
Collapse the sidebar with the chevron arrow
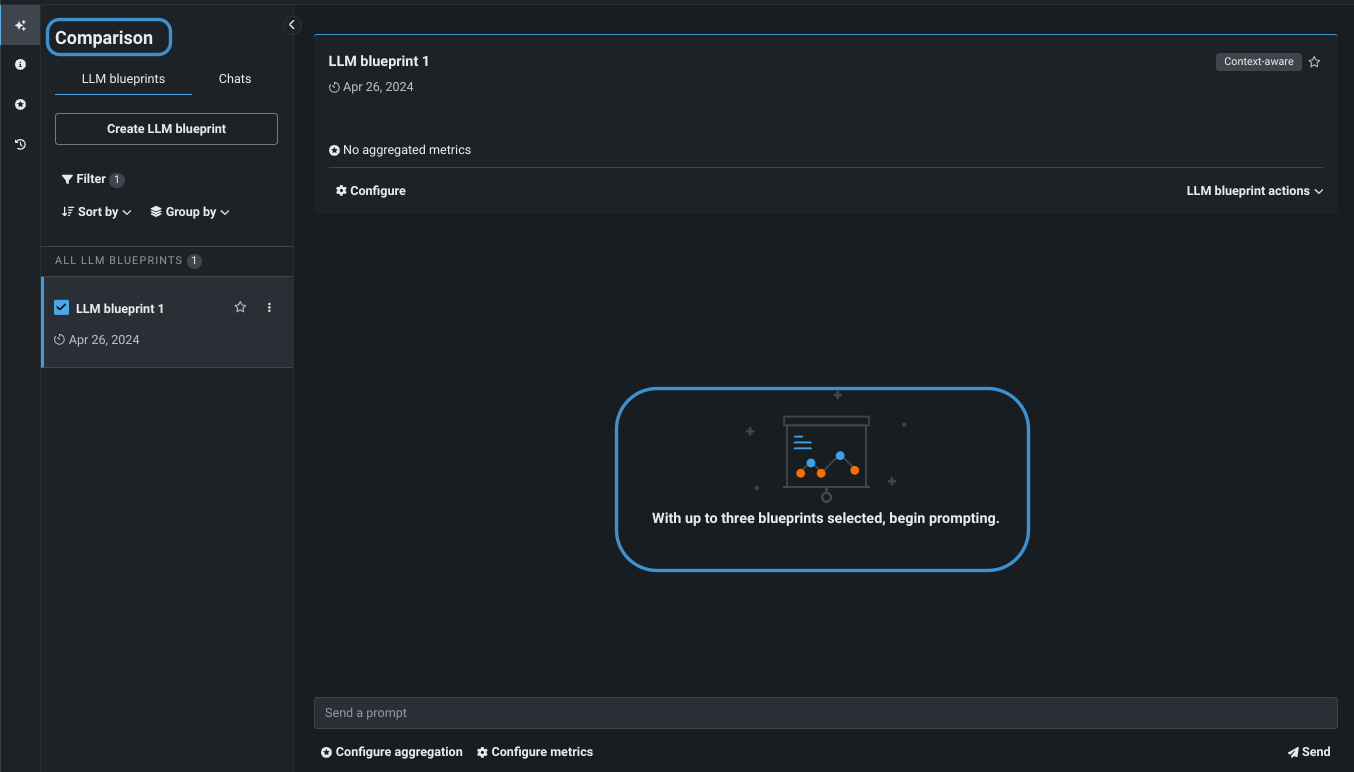(292, 25)
